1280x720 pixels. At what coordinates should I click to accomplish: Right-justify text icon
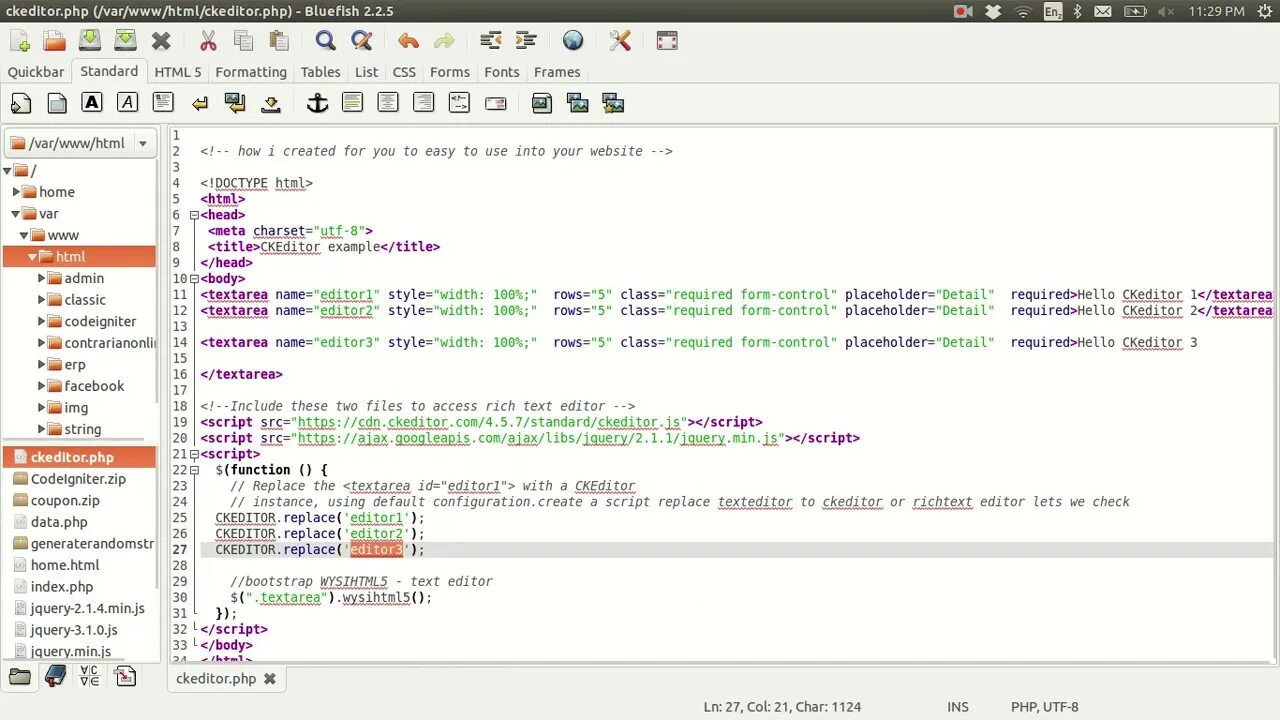click(424, 102)
